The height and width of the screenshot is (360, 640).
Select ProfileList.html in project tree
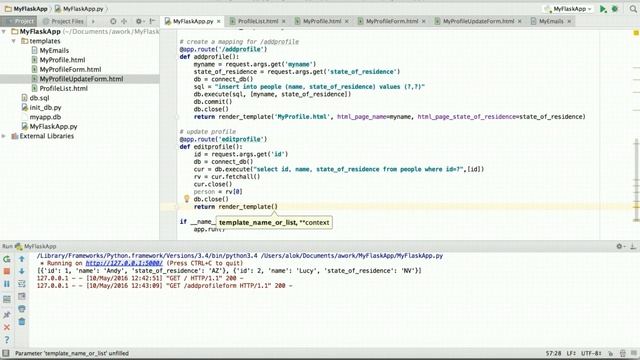pyautogui.click(x=63, y=88)
